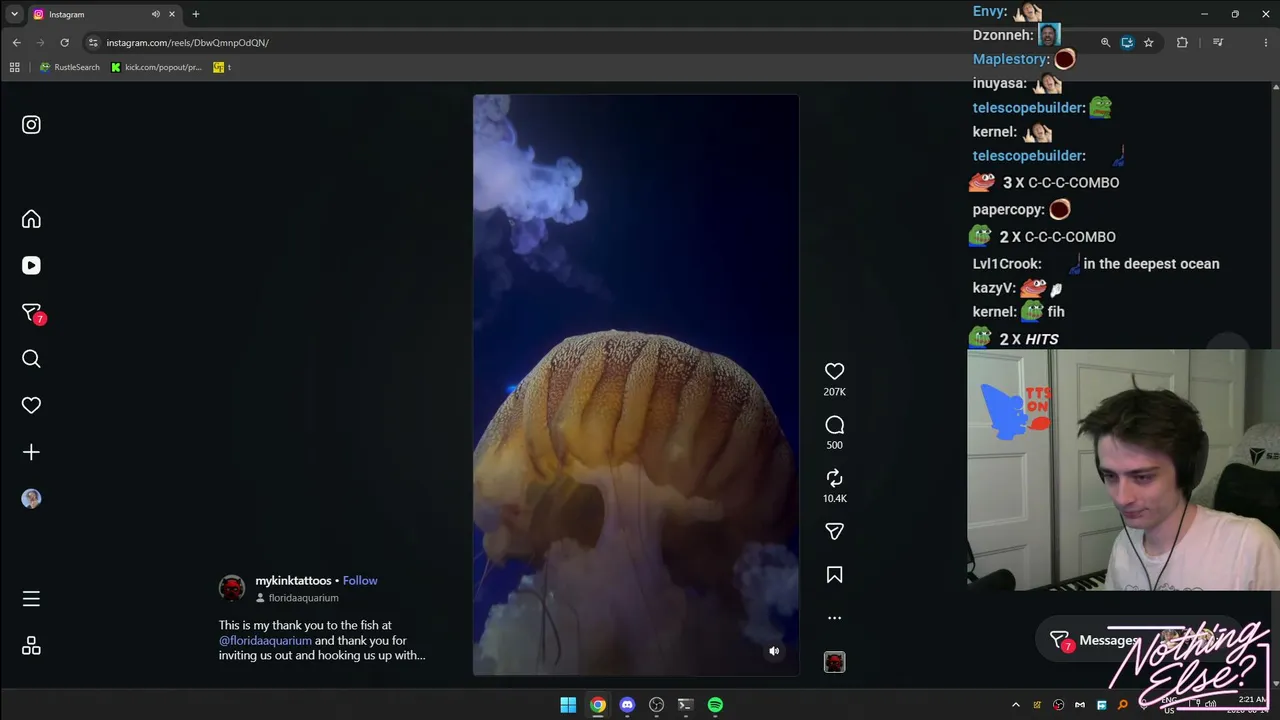This screenshot has height=720, width=1280.
Task: Open your profile avatar in the sidebar
Action: tap(31, 499)
